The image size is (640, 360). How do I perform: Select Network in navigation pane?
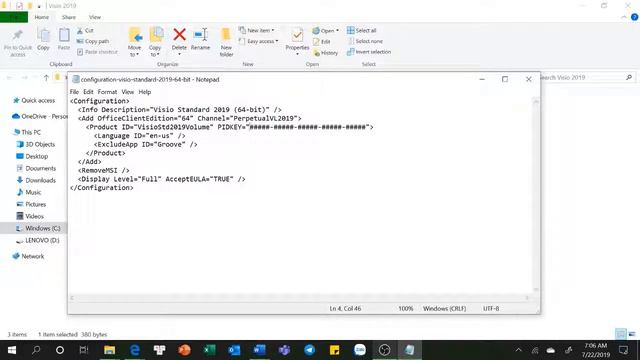(28, 256)
